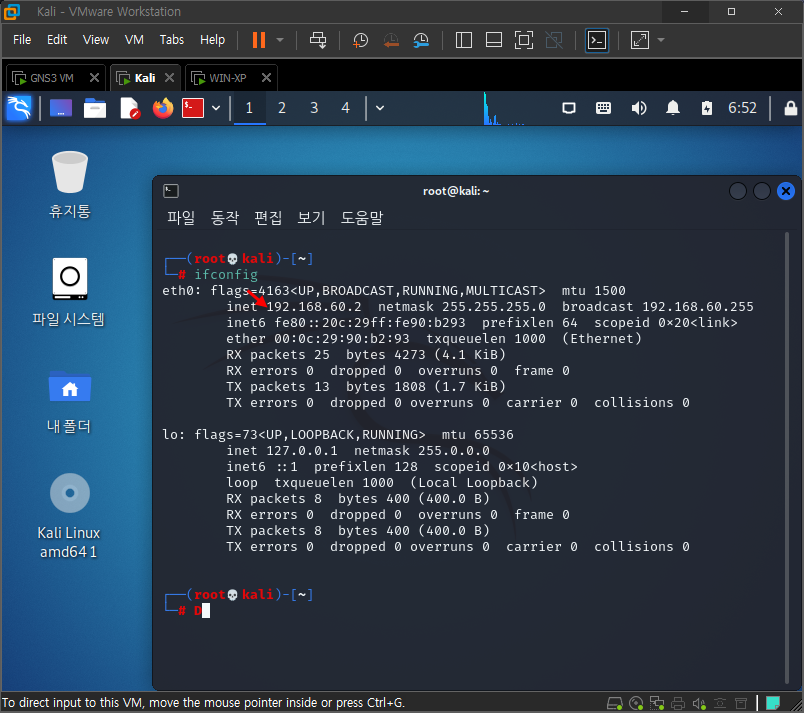
Task: Expand stretch guest options dropdown
Action: [x=661, y=40]
